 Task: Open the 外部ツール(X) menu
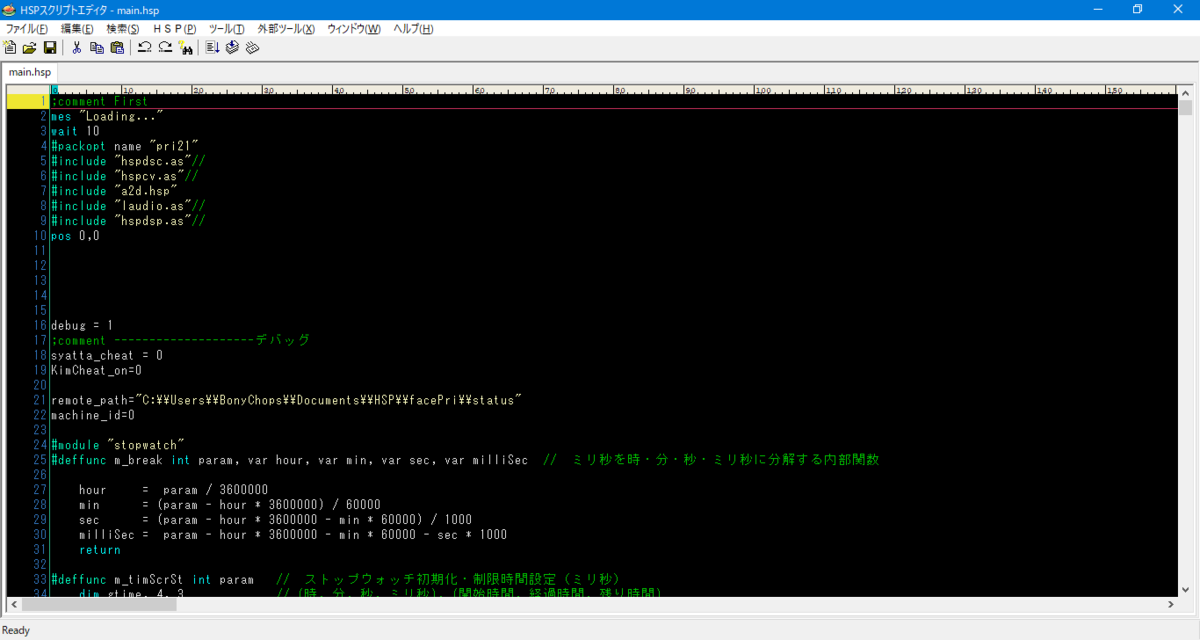coord(286,29)
